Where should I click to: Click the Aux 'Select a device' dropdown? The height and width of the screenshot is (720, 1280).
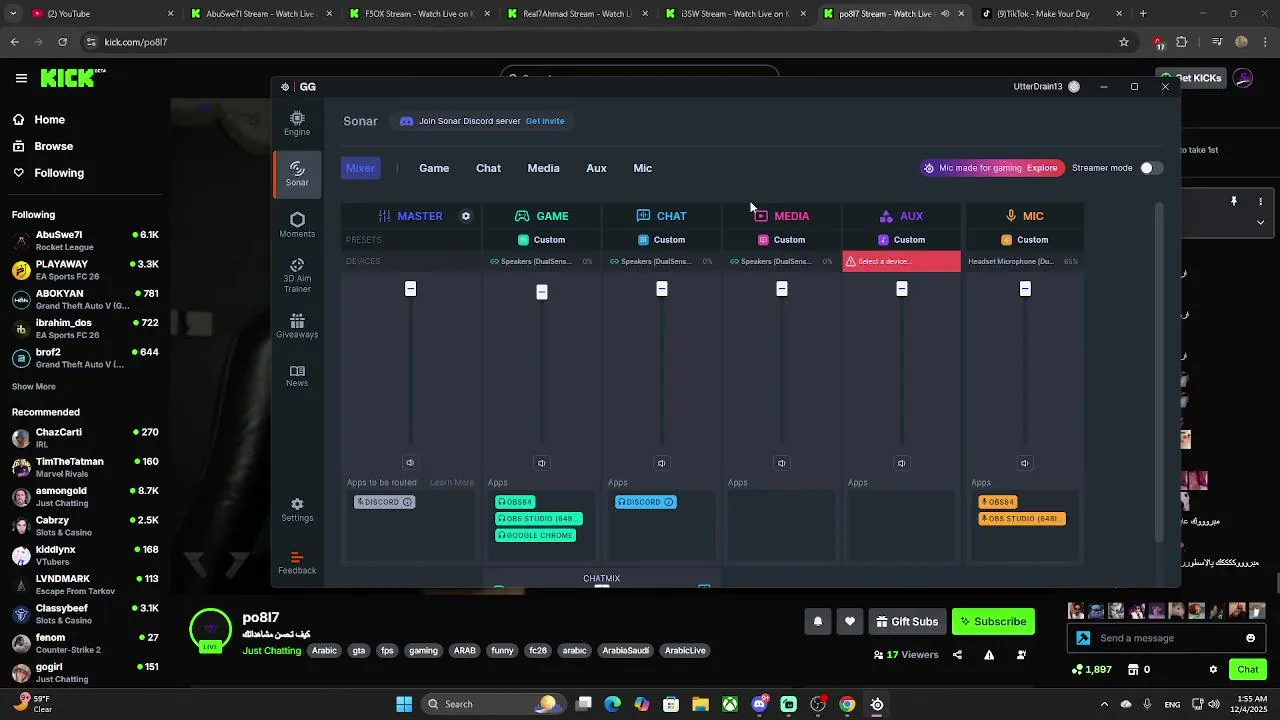(902, 262)
